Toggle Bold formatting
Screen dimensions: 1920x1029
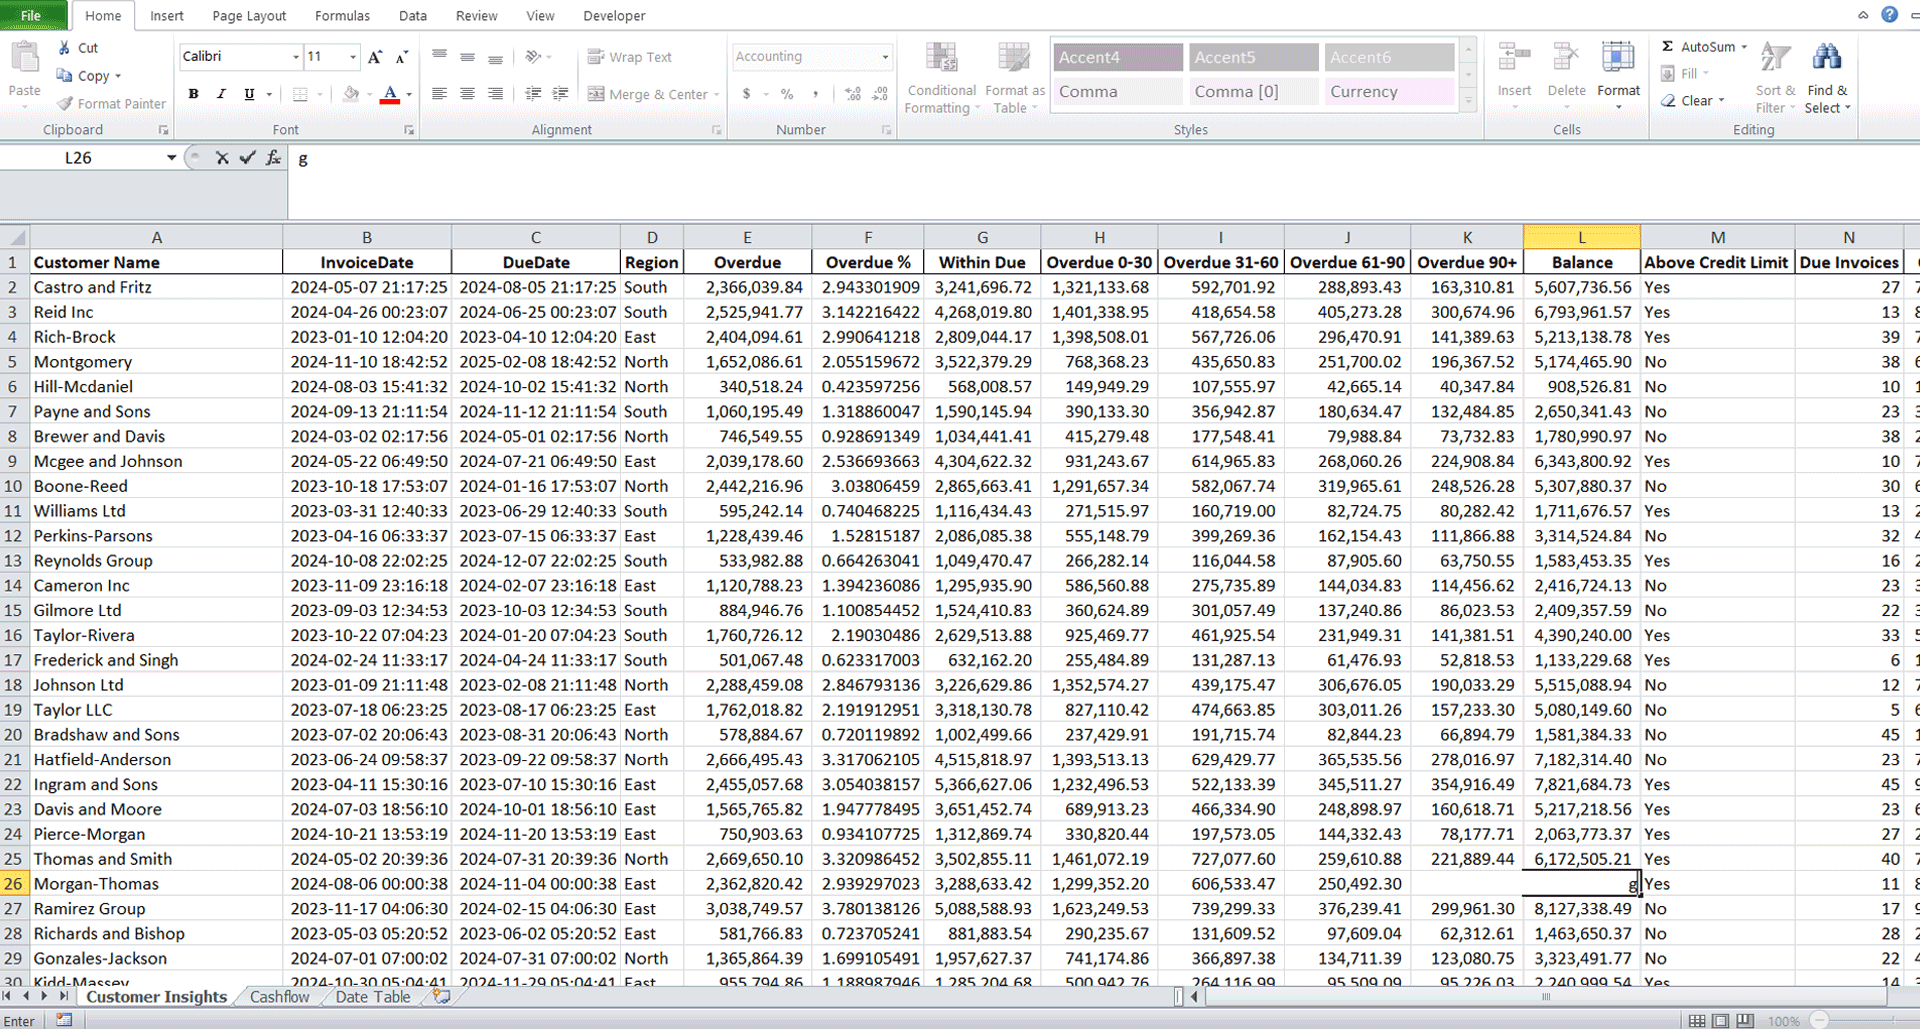click(194, 94)
